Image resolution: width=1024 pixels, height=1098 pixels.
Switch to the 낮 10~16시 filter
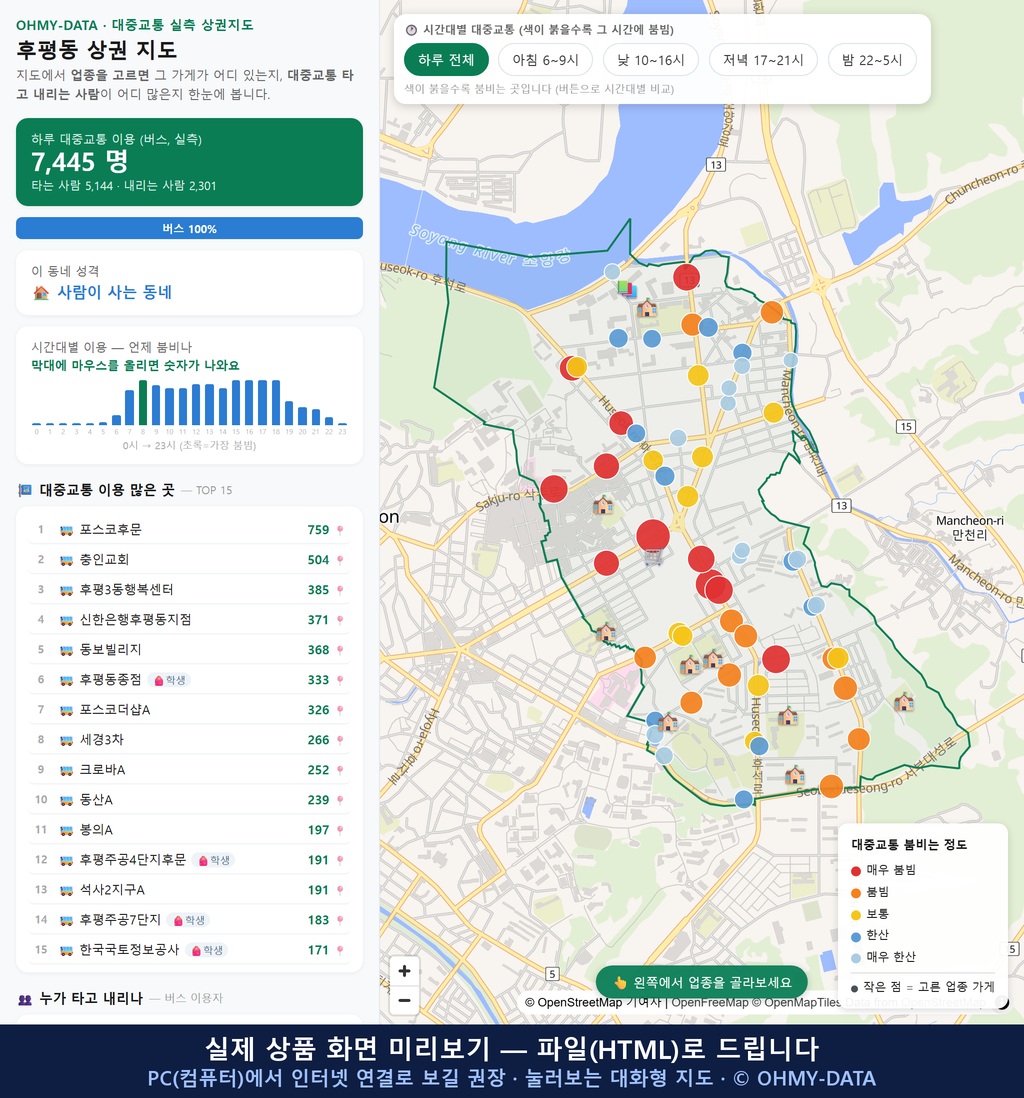(651, 60)
